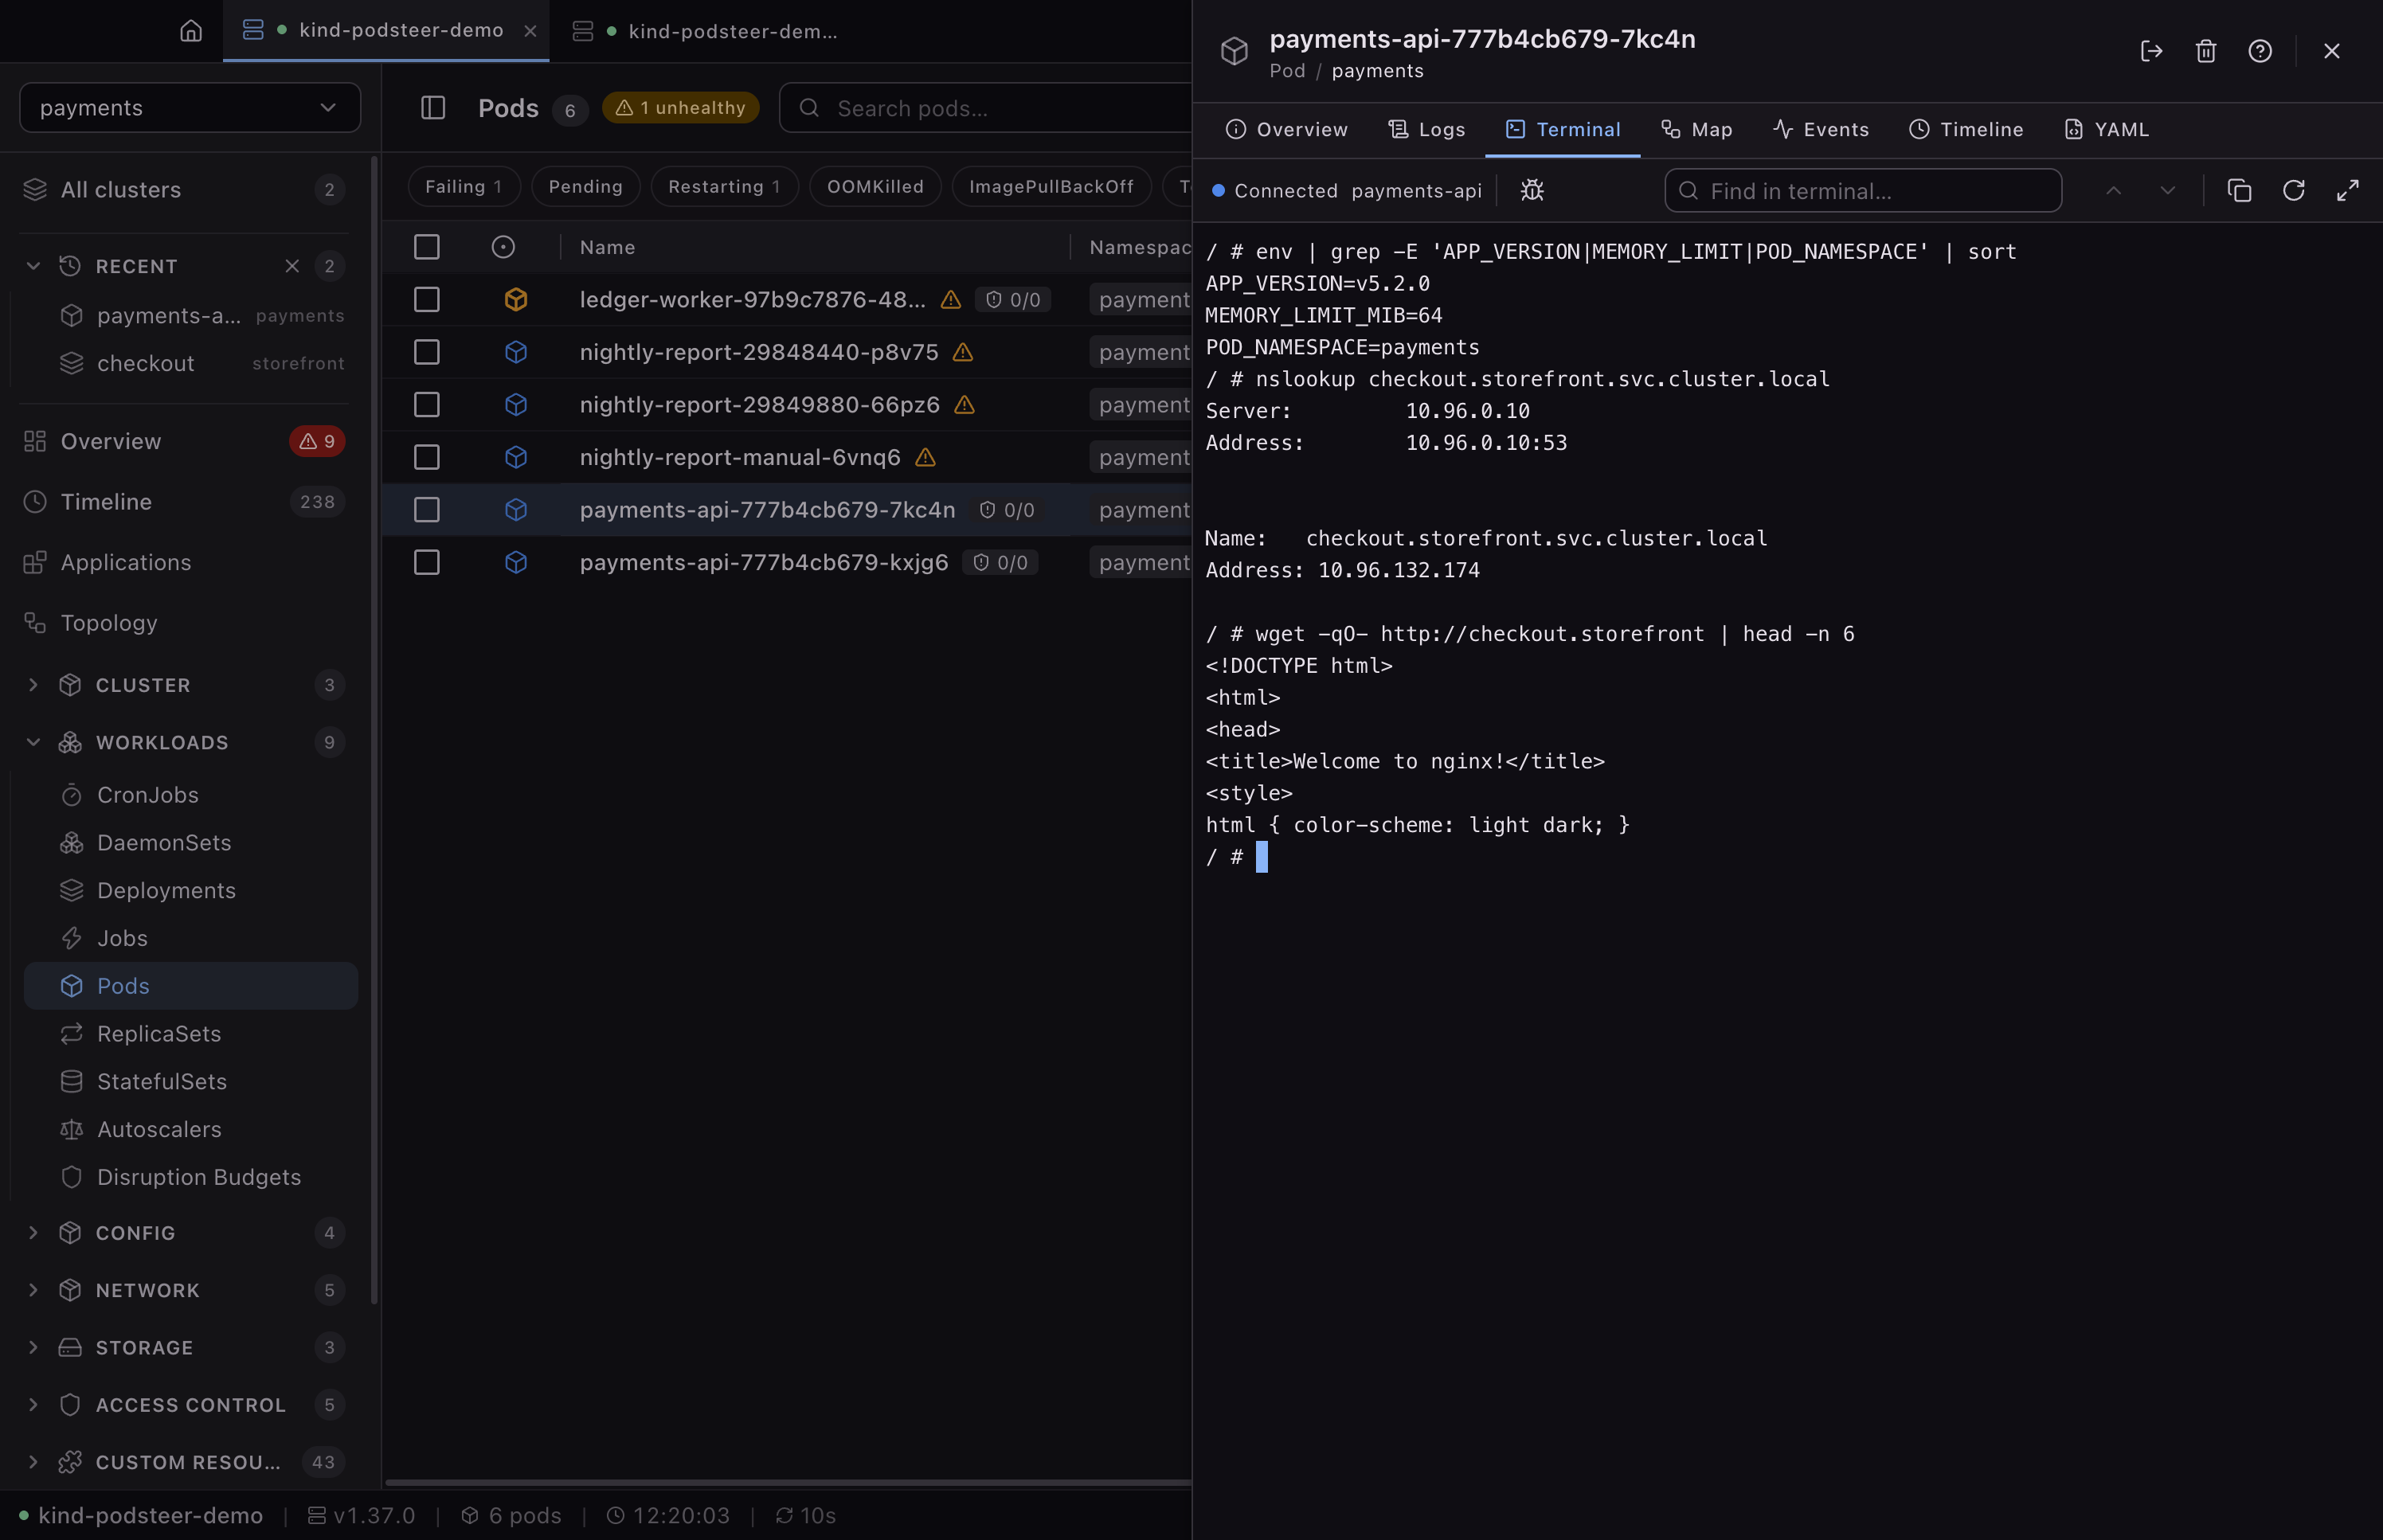Toggle the sidebar panel icon beside Pods
2383x1540 pixels.
pyautogui.click(x=433, y=108)
